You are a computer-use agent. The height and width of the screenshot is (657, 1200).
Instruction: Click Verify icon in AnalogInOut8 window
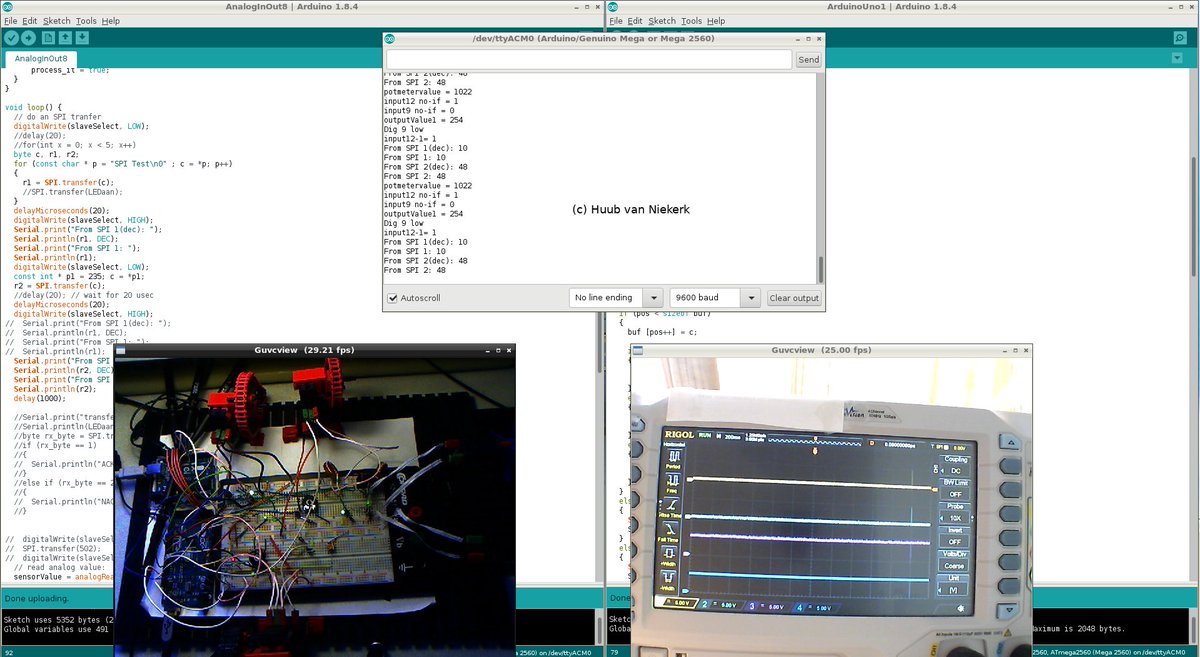pyautogui.click(x=11, y=38)
